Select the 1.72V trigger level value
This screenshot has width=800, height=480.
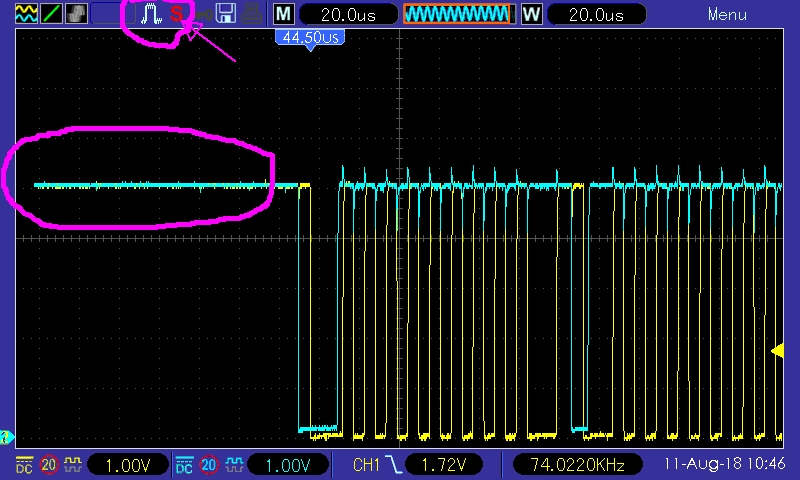443,465
